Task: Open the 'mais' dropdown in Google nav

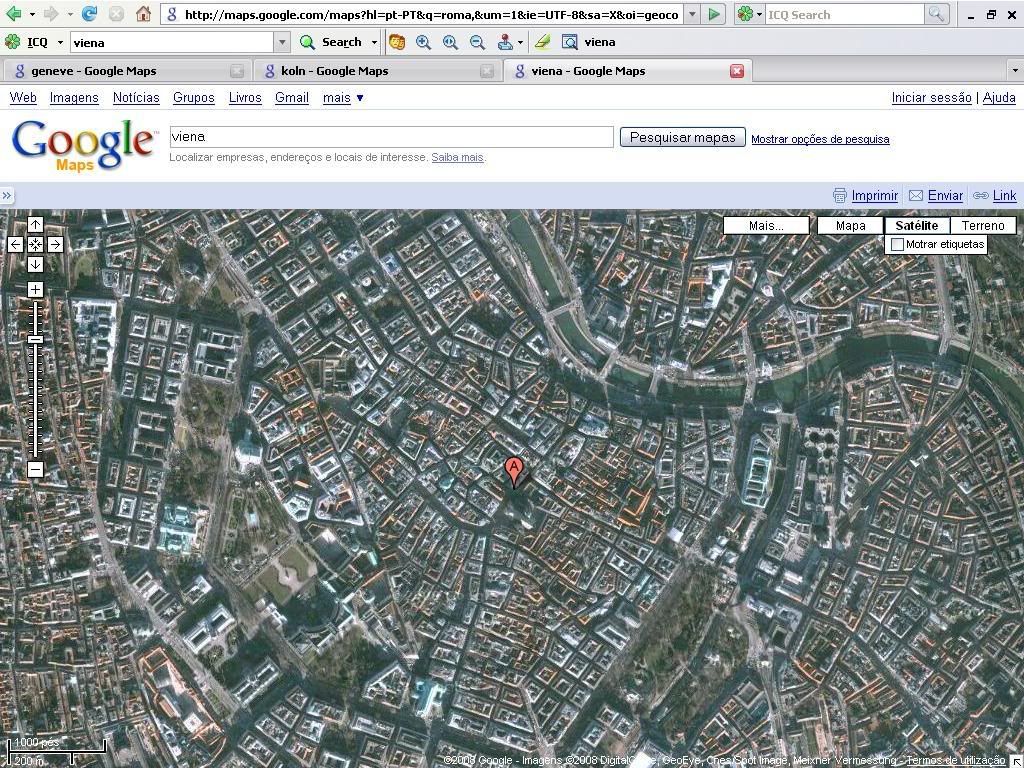Action: tap(343, 98)
